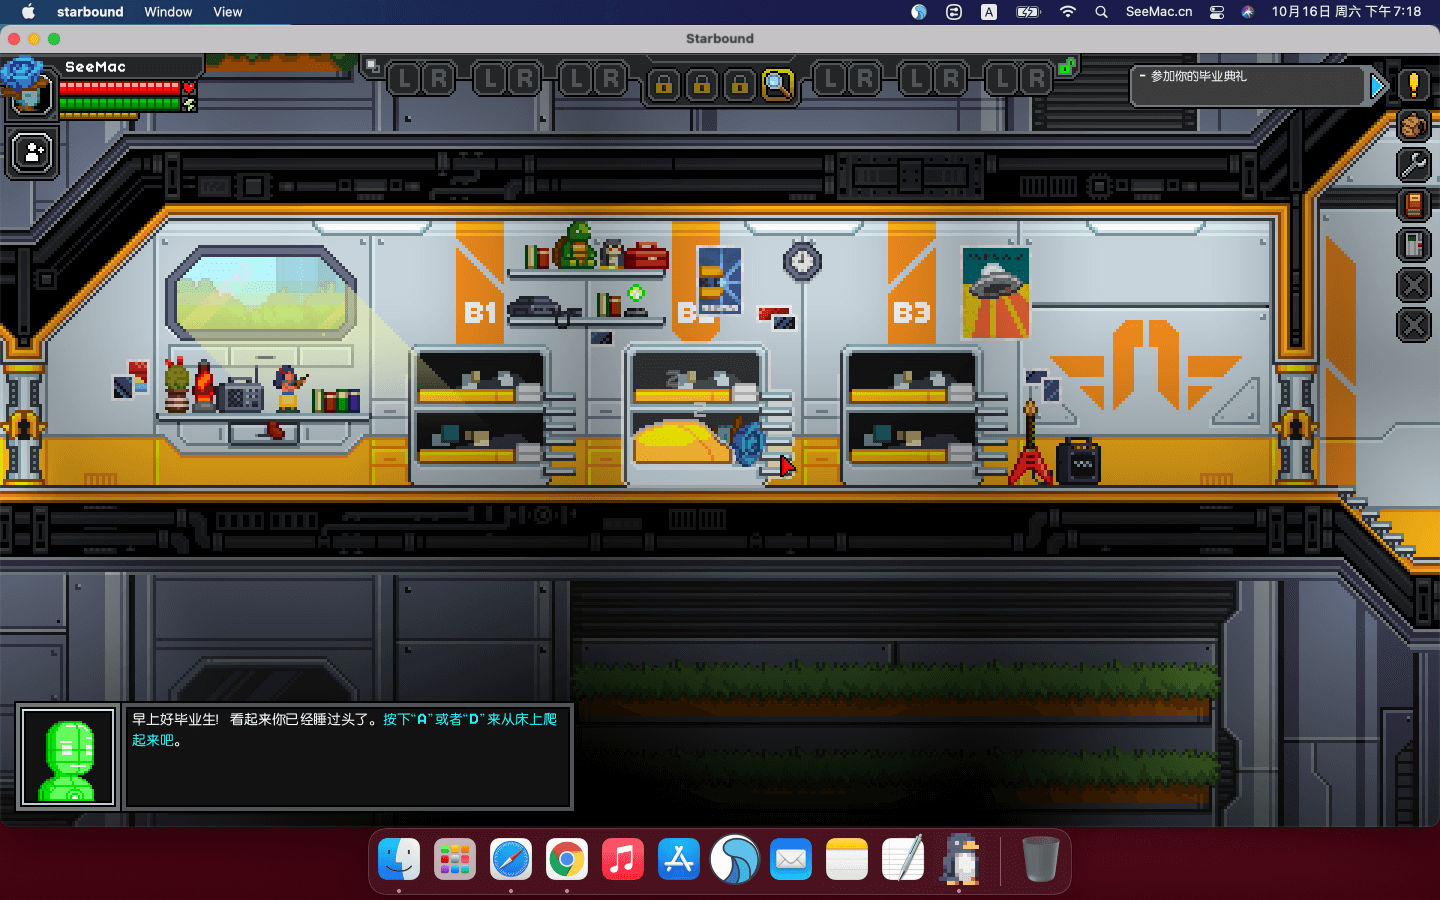The image size is (1440, 900).
Task: Click the UFO poster on wall
Action: point(995,293)
